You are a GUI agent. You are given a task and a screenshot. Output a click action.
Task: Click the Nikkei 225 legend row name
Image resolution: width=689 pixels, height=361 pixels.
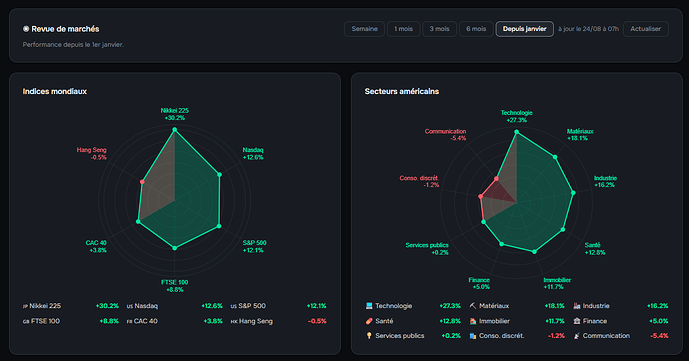point(45,306)
